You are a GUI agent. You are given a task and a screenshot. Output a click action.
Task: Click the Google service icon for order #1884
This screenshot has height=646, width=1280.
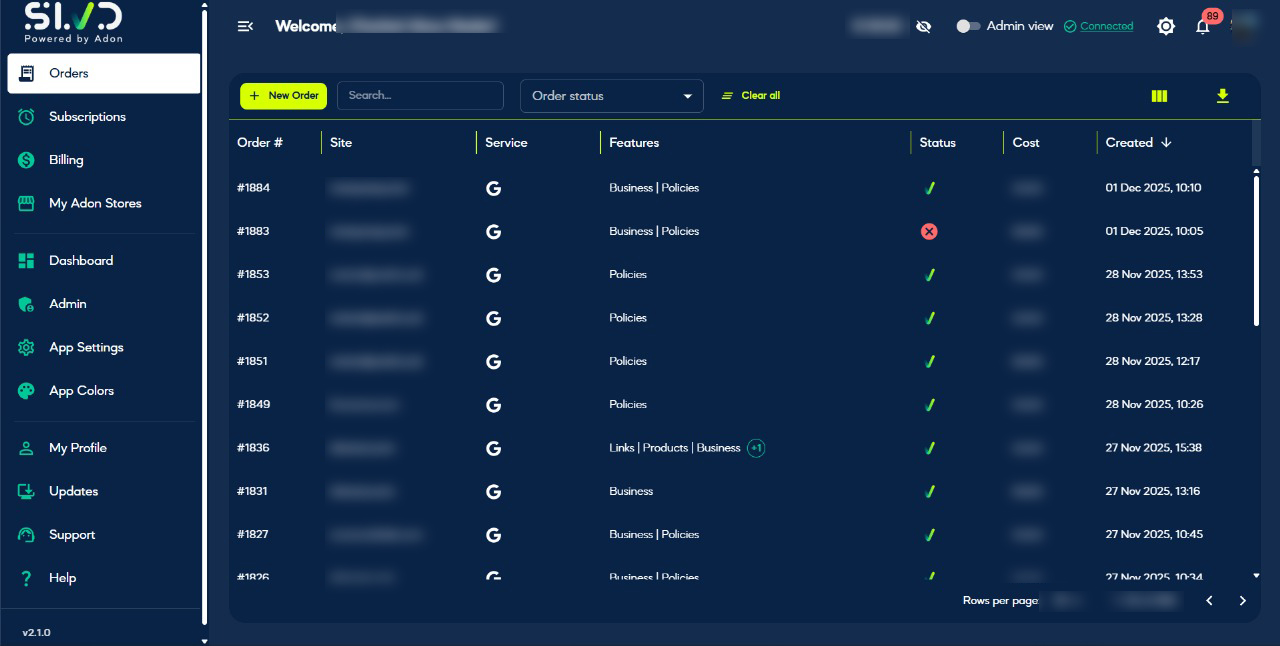pos(493,188)
